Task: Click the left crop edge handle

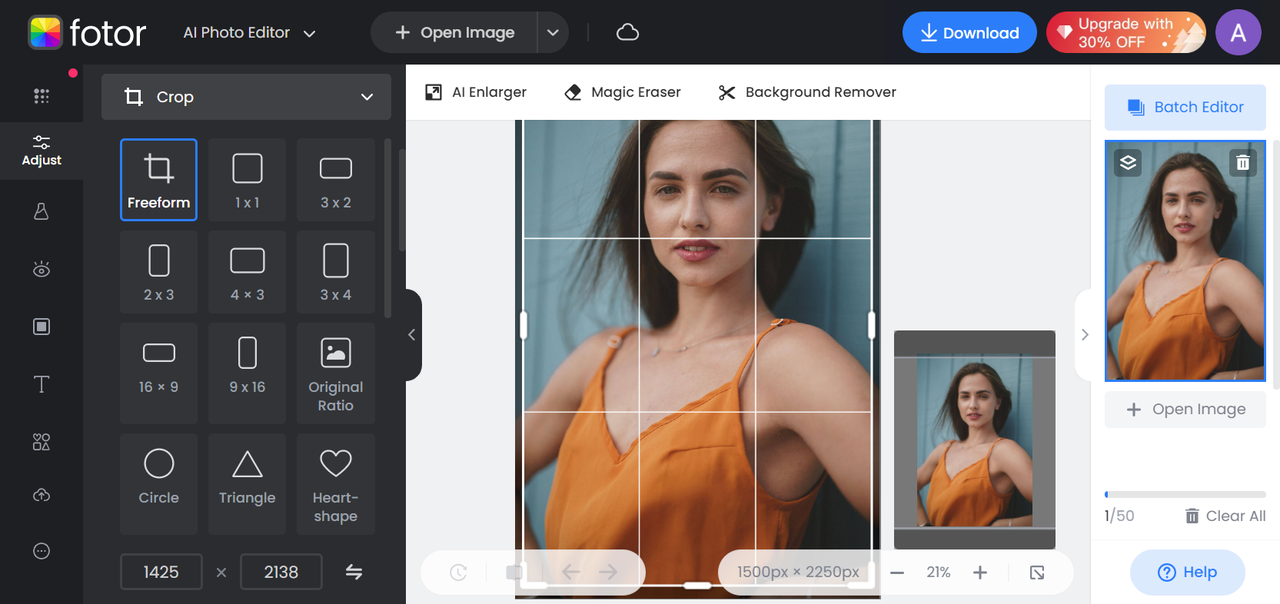Action: pyautogui.click(x=523, y=325)
